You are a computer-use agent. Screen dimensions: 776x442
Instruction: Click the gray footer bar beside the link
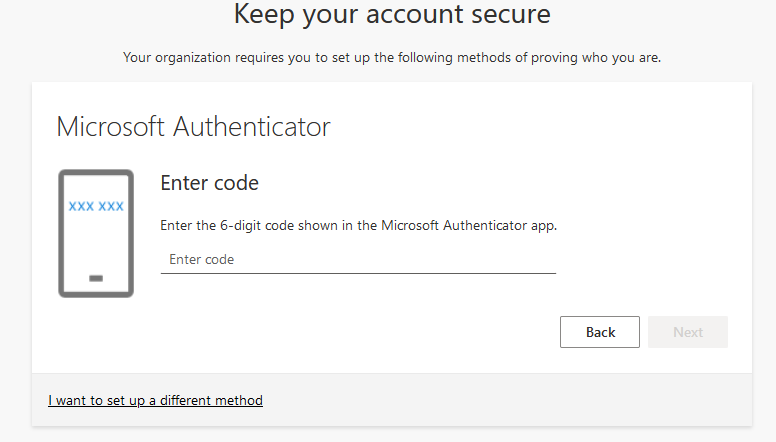point(500,400)
